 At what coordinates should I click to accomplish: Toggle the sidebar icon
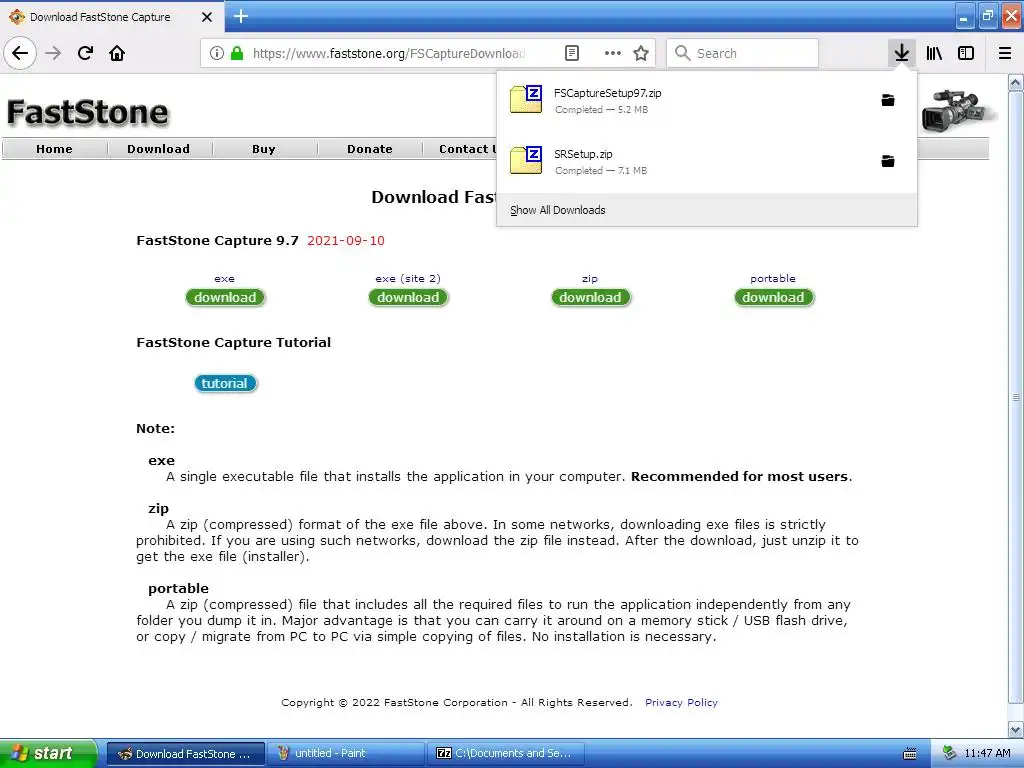966,53
